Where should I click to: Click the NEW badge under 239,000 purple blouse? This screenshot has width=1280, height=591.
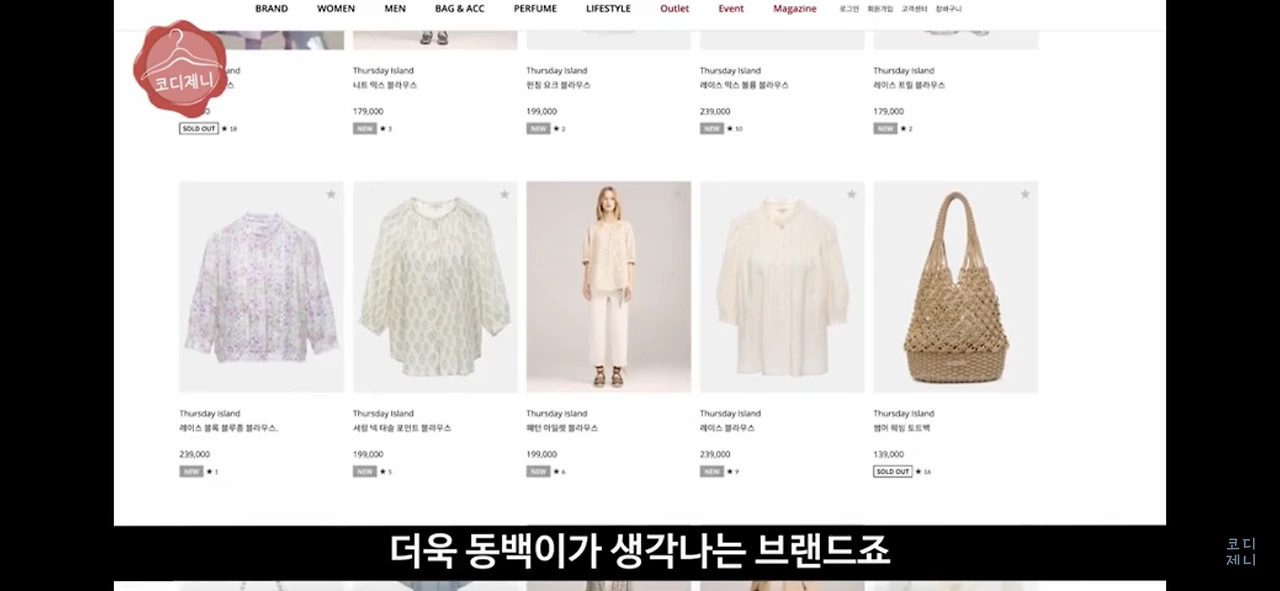tap(191, 471)
